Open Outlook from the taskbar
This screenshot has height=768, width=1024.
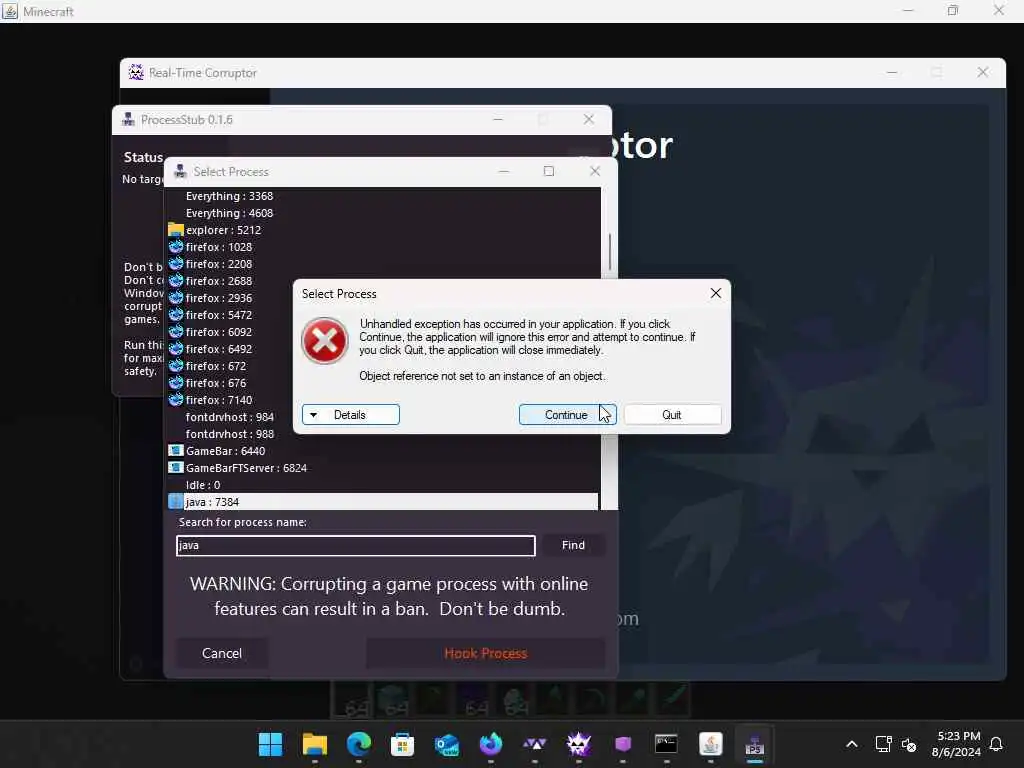coord(447,744)
